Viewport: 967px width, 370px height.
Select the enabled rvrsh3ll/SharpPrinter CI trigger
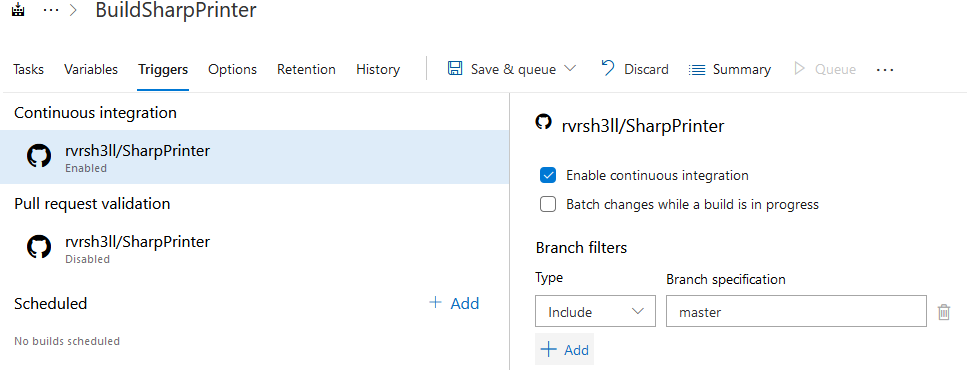254,157
